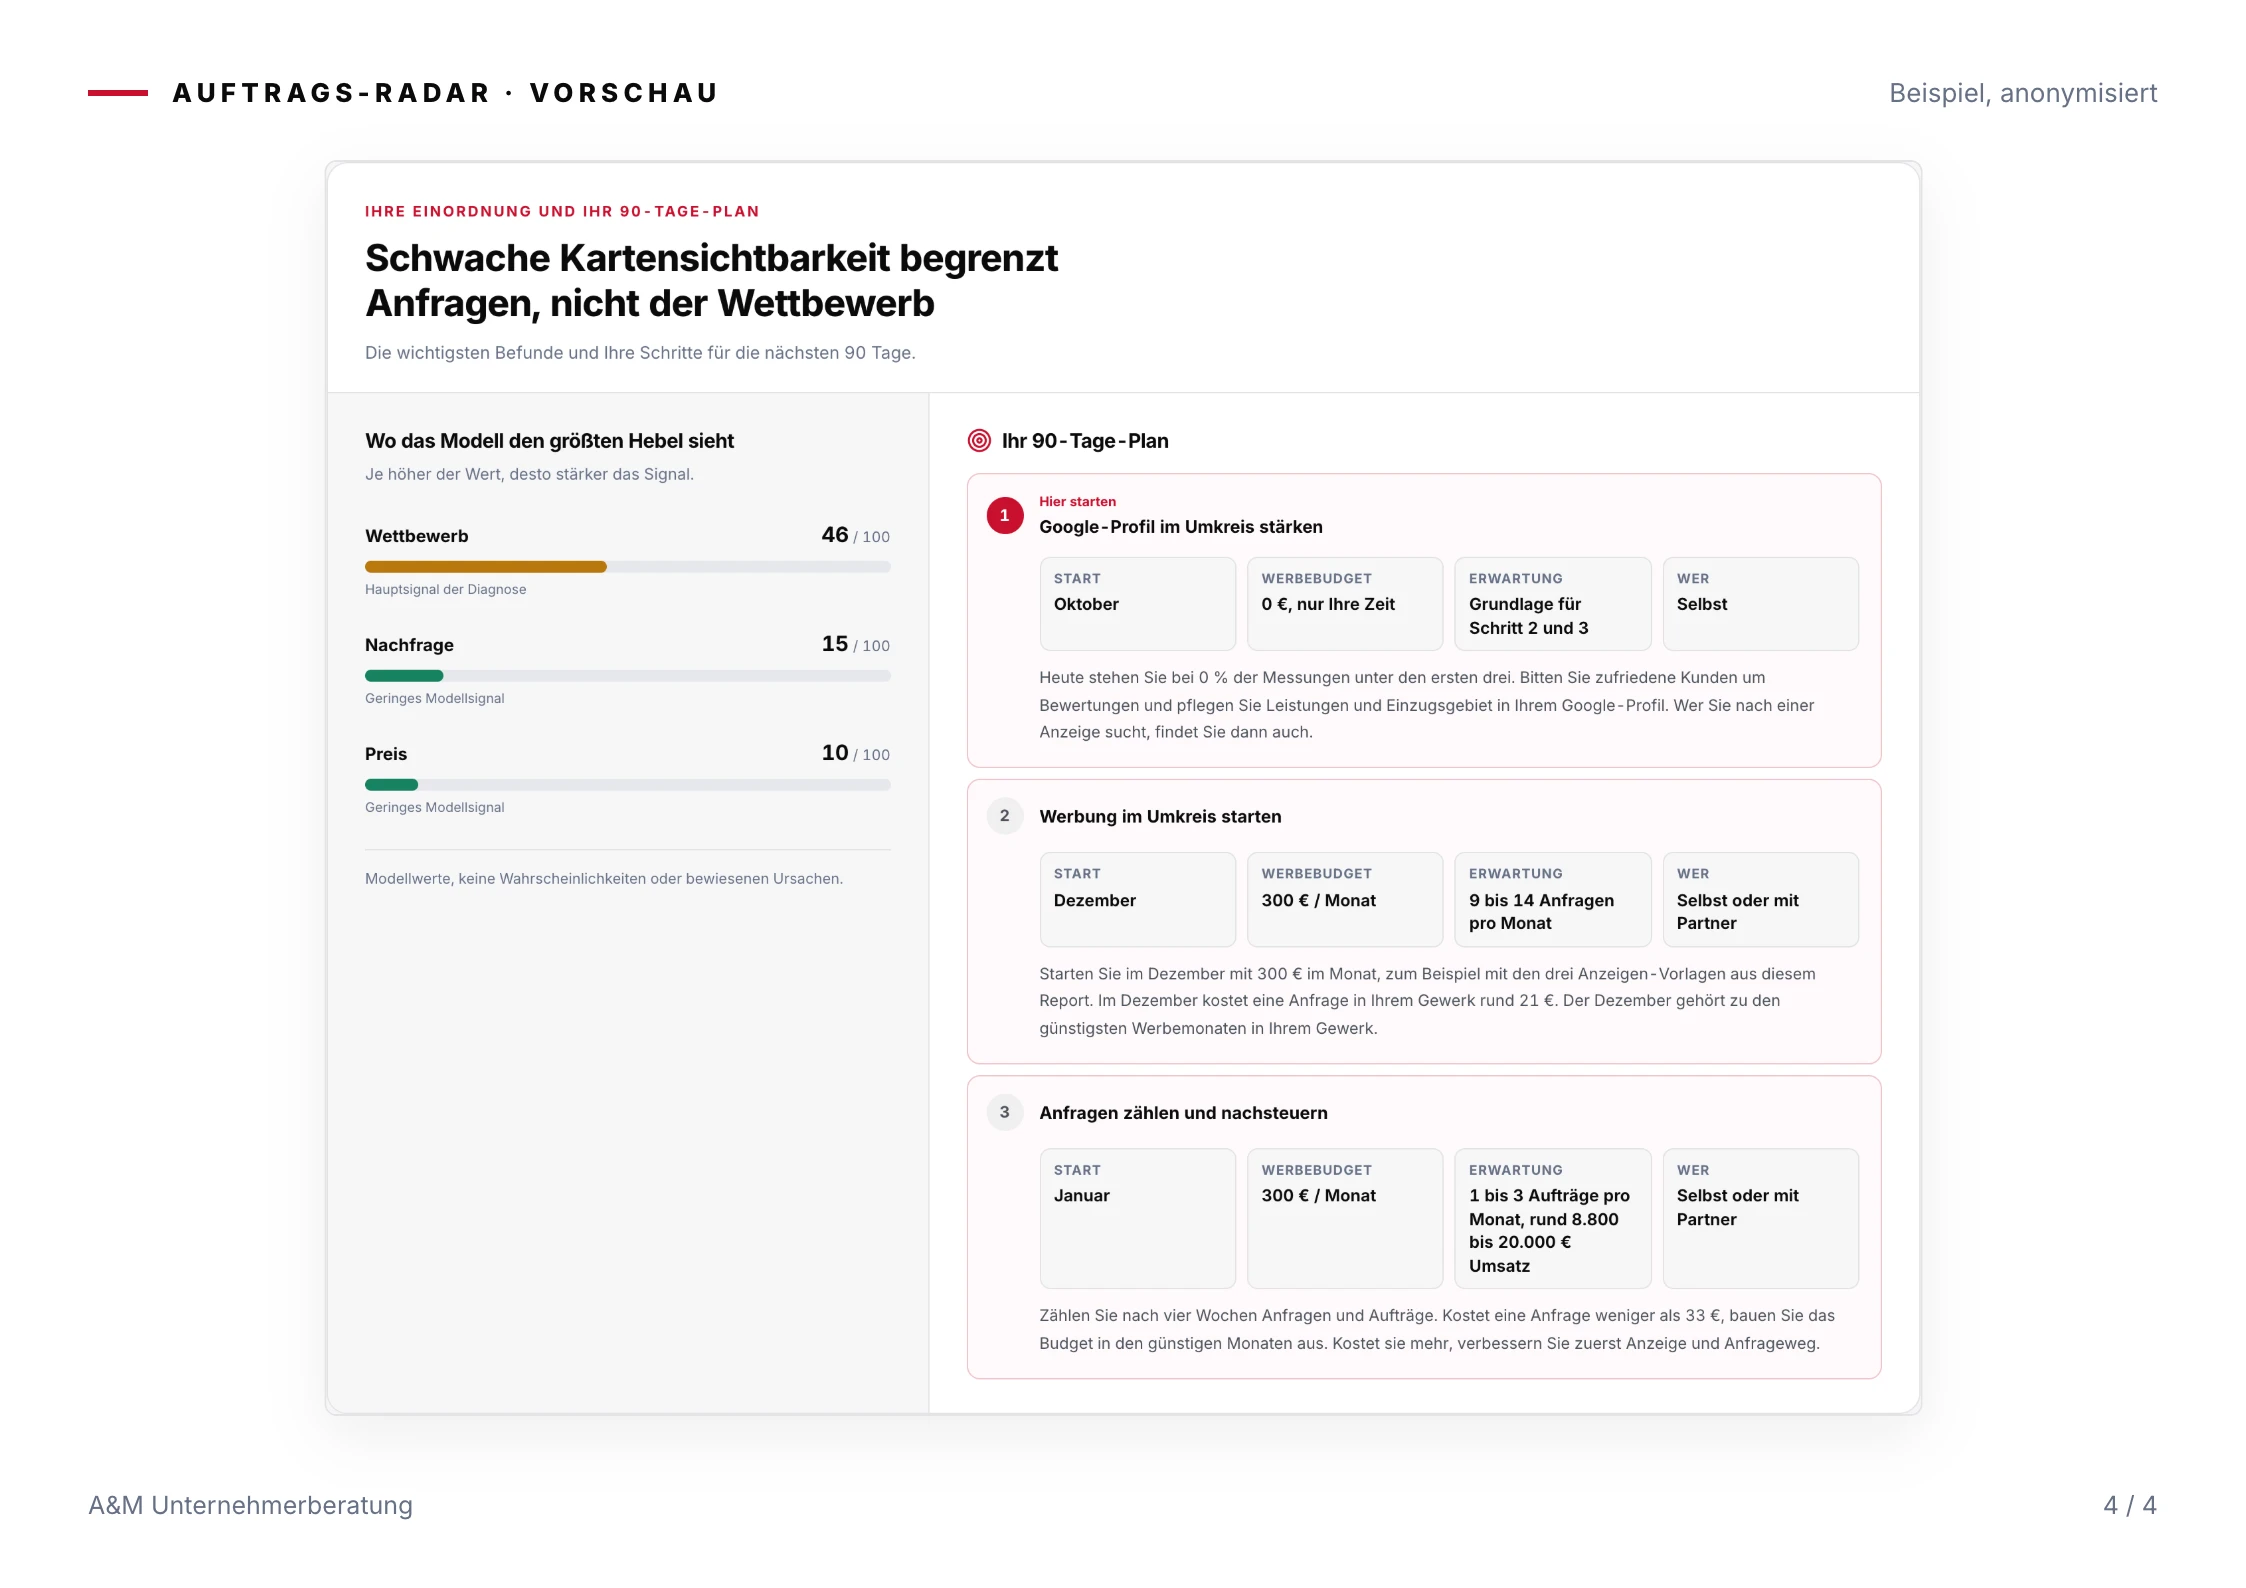Click 'IHRE EINORDNUNG UND IHR 90-TAGE-PLAN' label
This screenshot has height=1588, width=2246.
click(562, 211)
